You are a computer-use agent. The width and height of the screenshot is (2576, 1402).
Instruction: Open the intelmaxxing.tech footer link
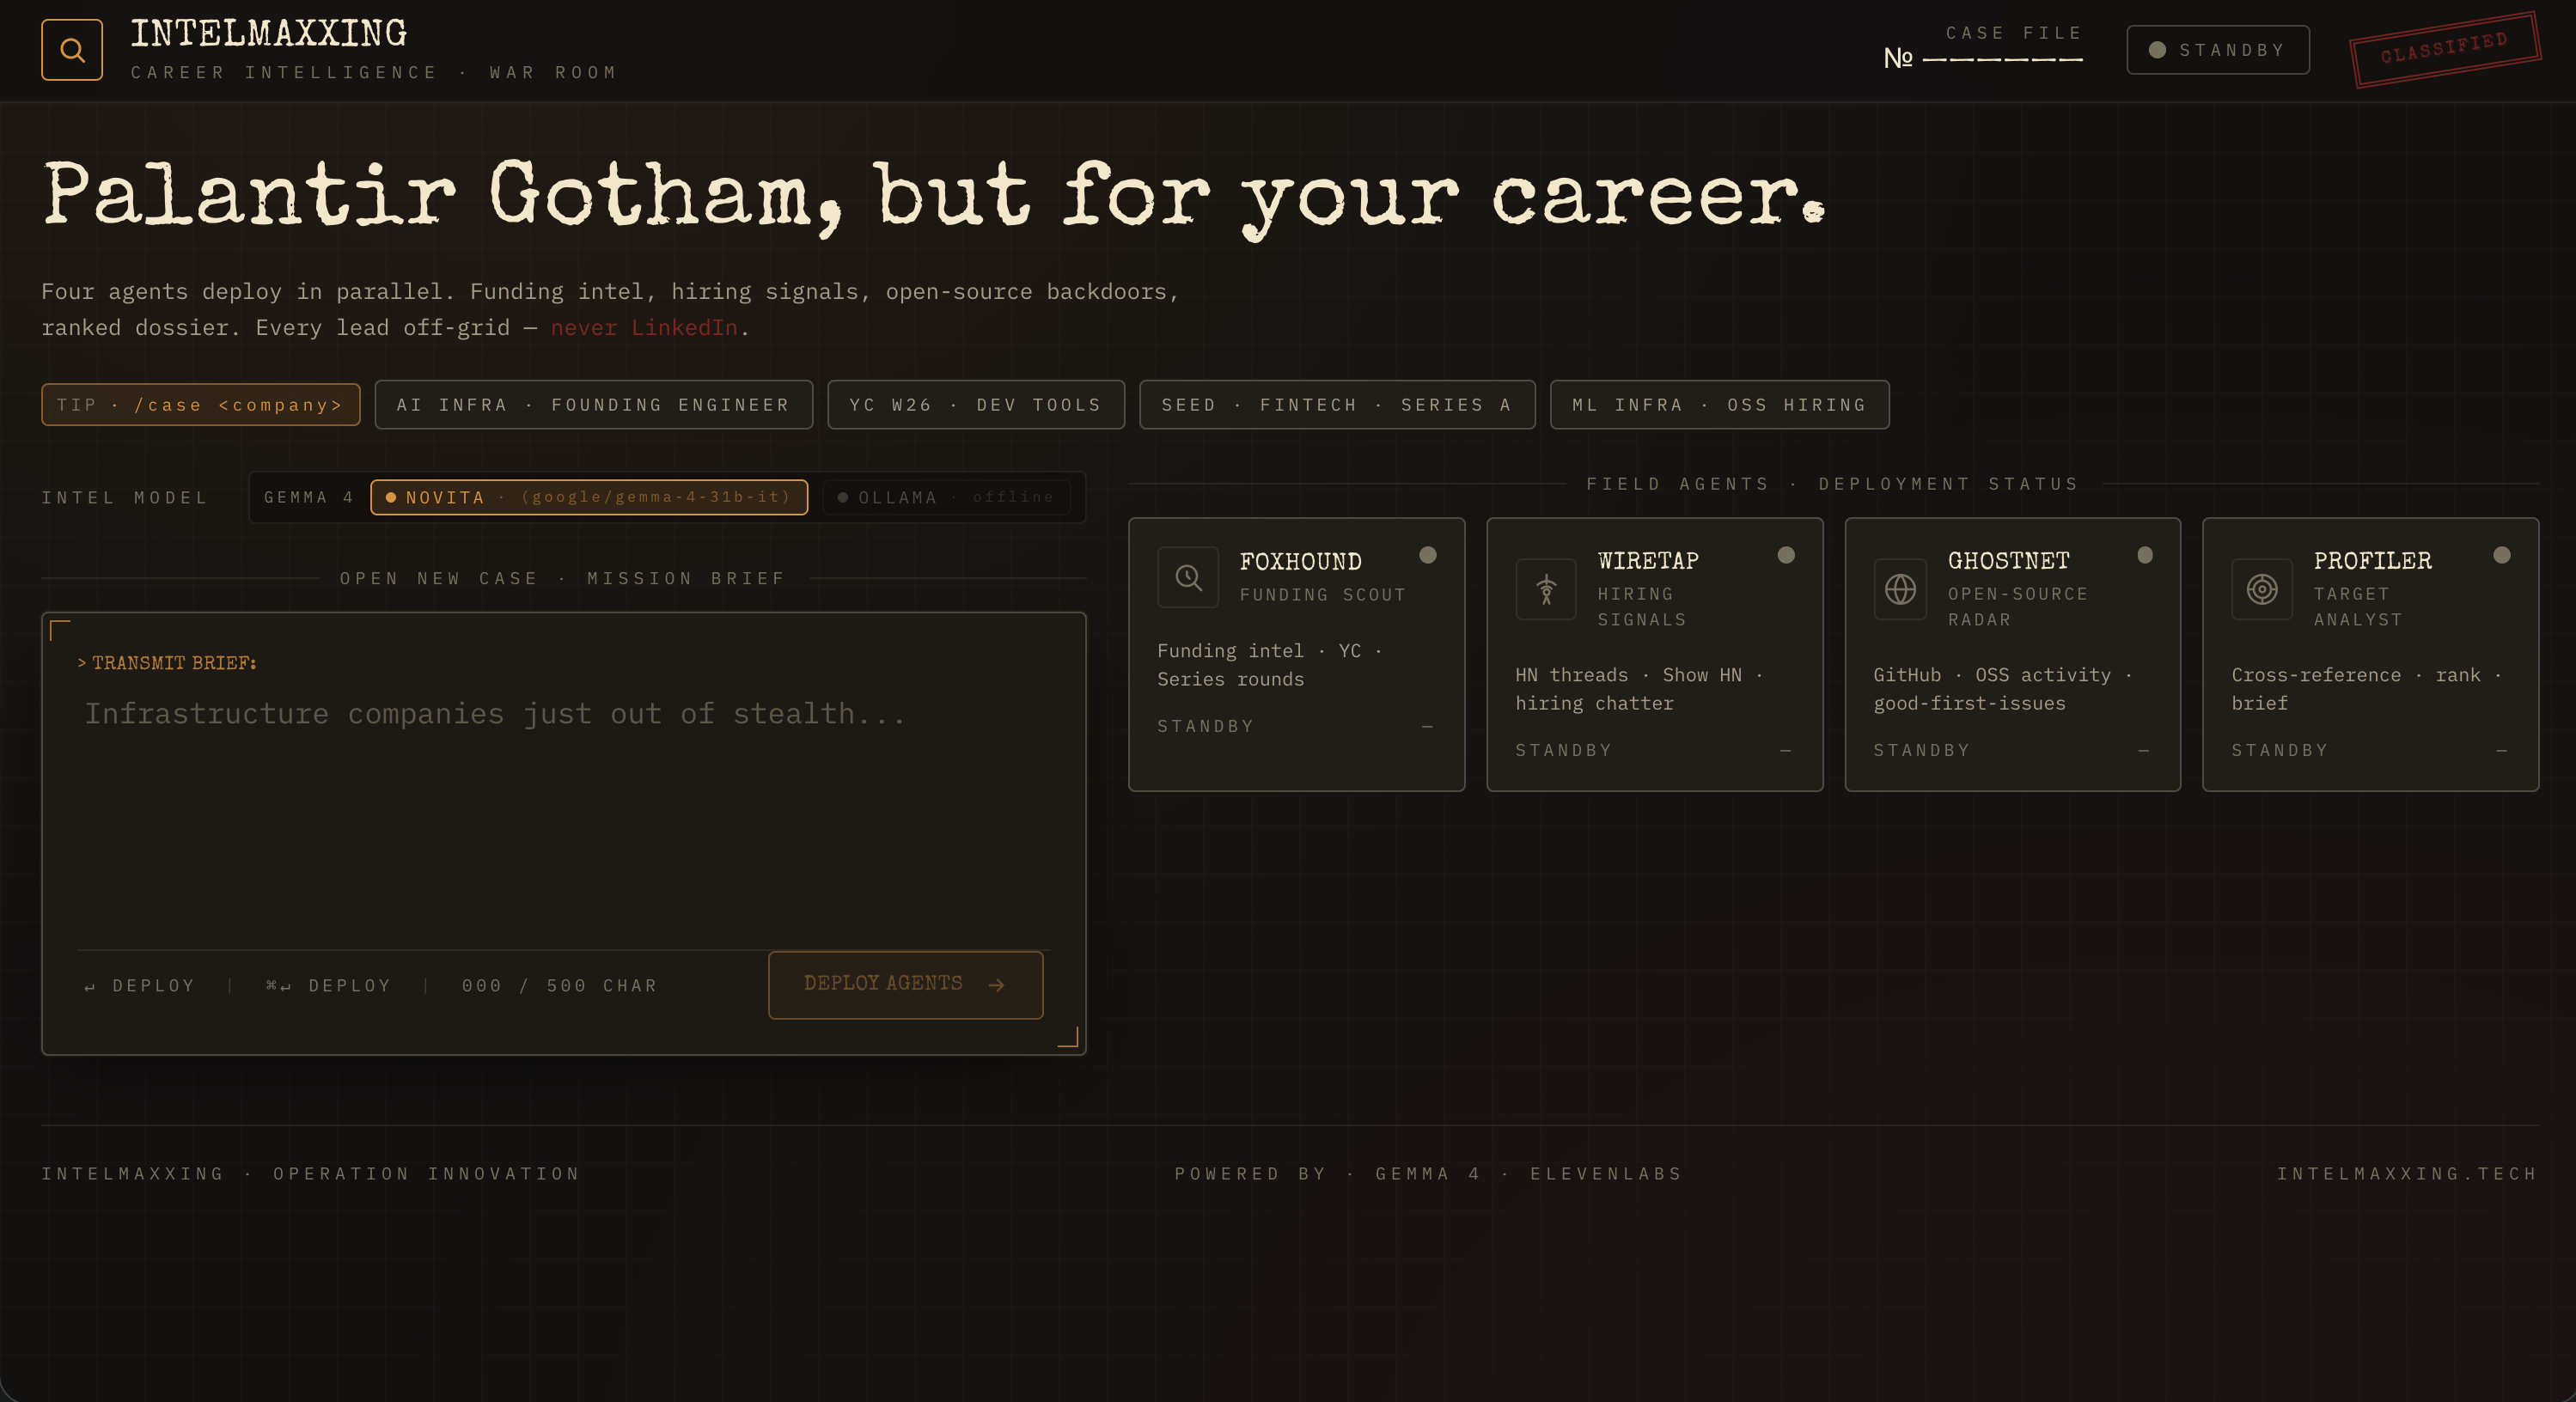pos(2407,1173)
